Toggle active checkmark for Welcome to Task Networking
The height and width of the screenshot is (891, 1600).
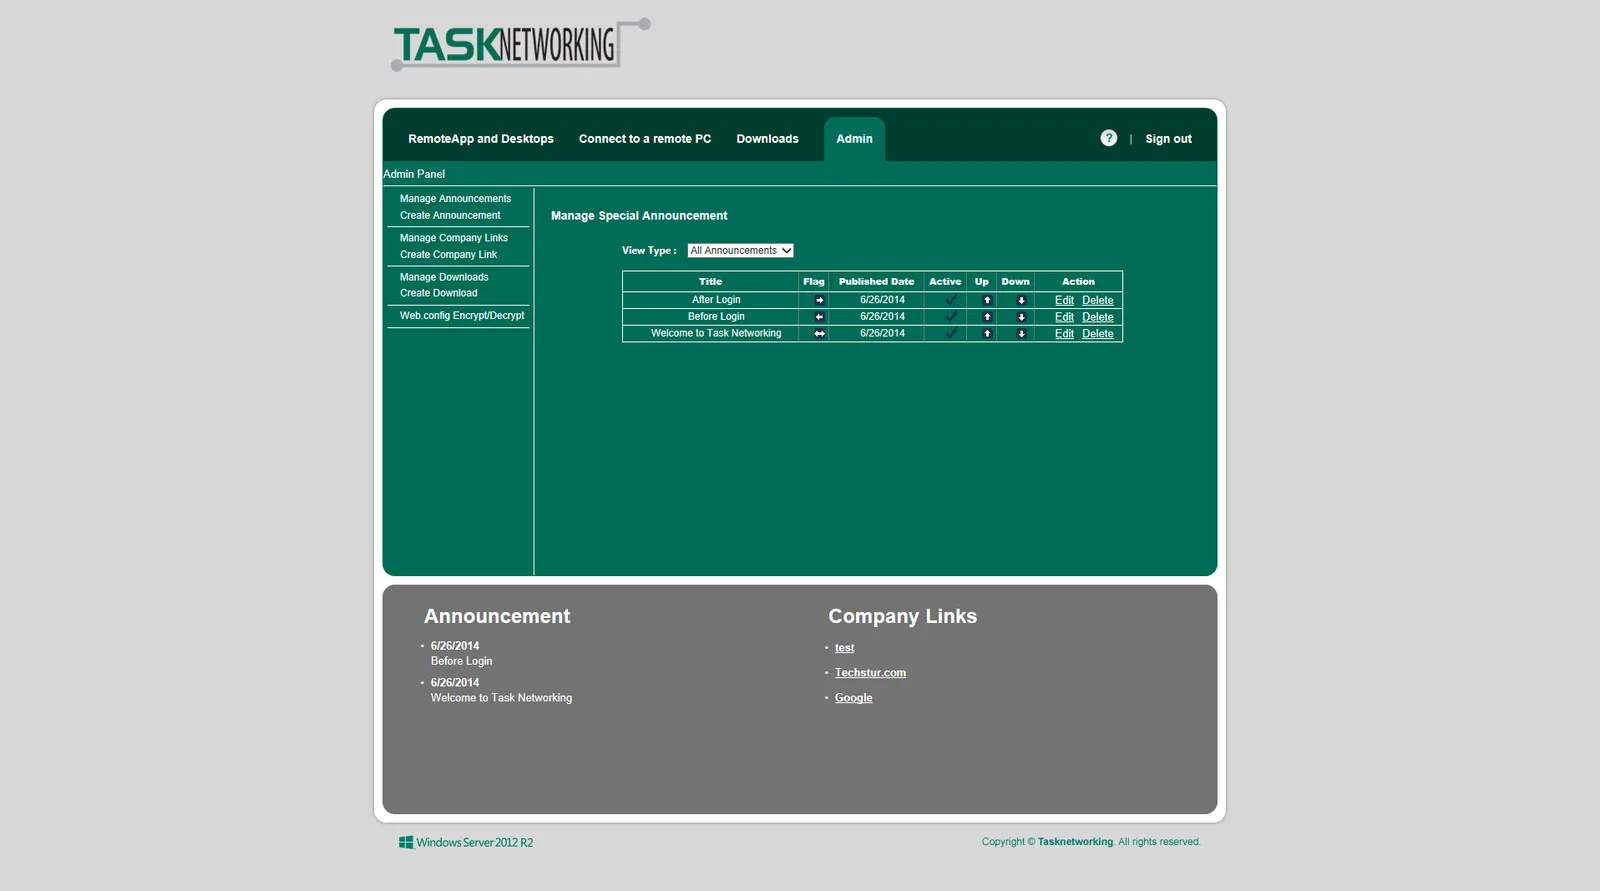coord(951,333)
